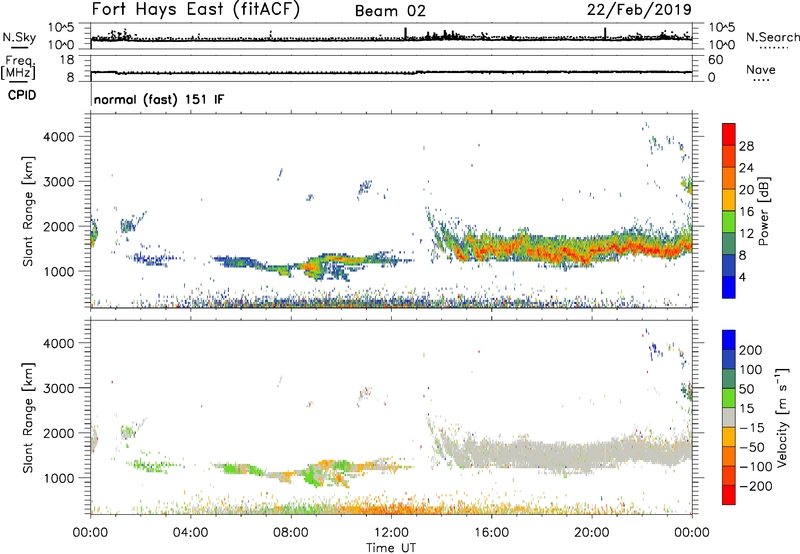Click the 'N.Sky' legend label
The image size is (800, 554).
[x=19, y=37]
